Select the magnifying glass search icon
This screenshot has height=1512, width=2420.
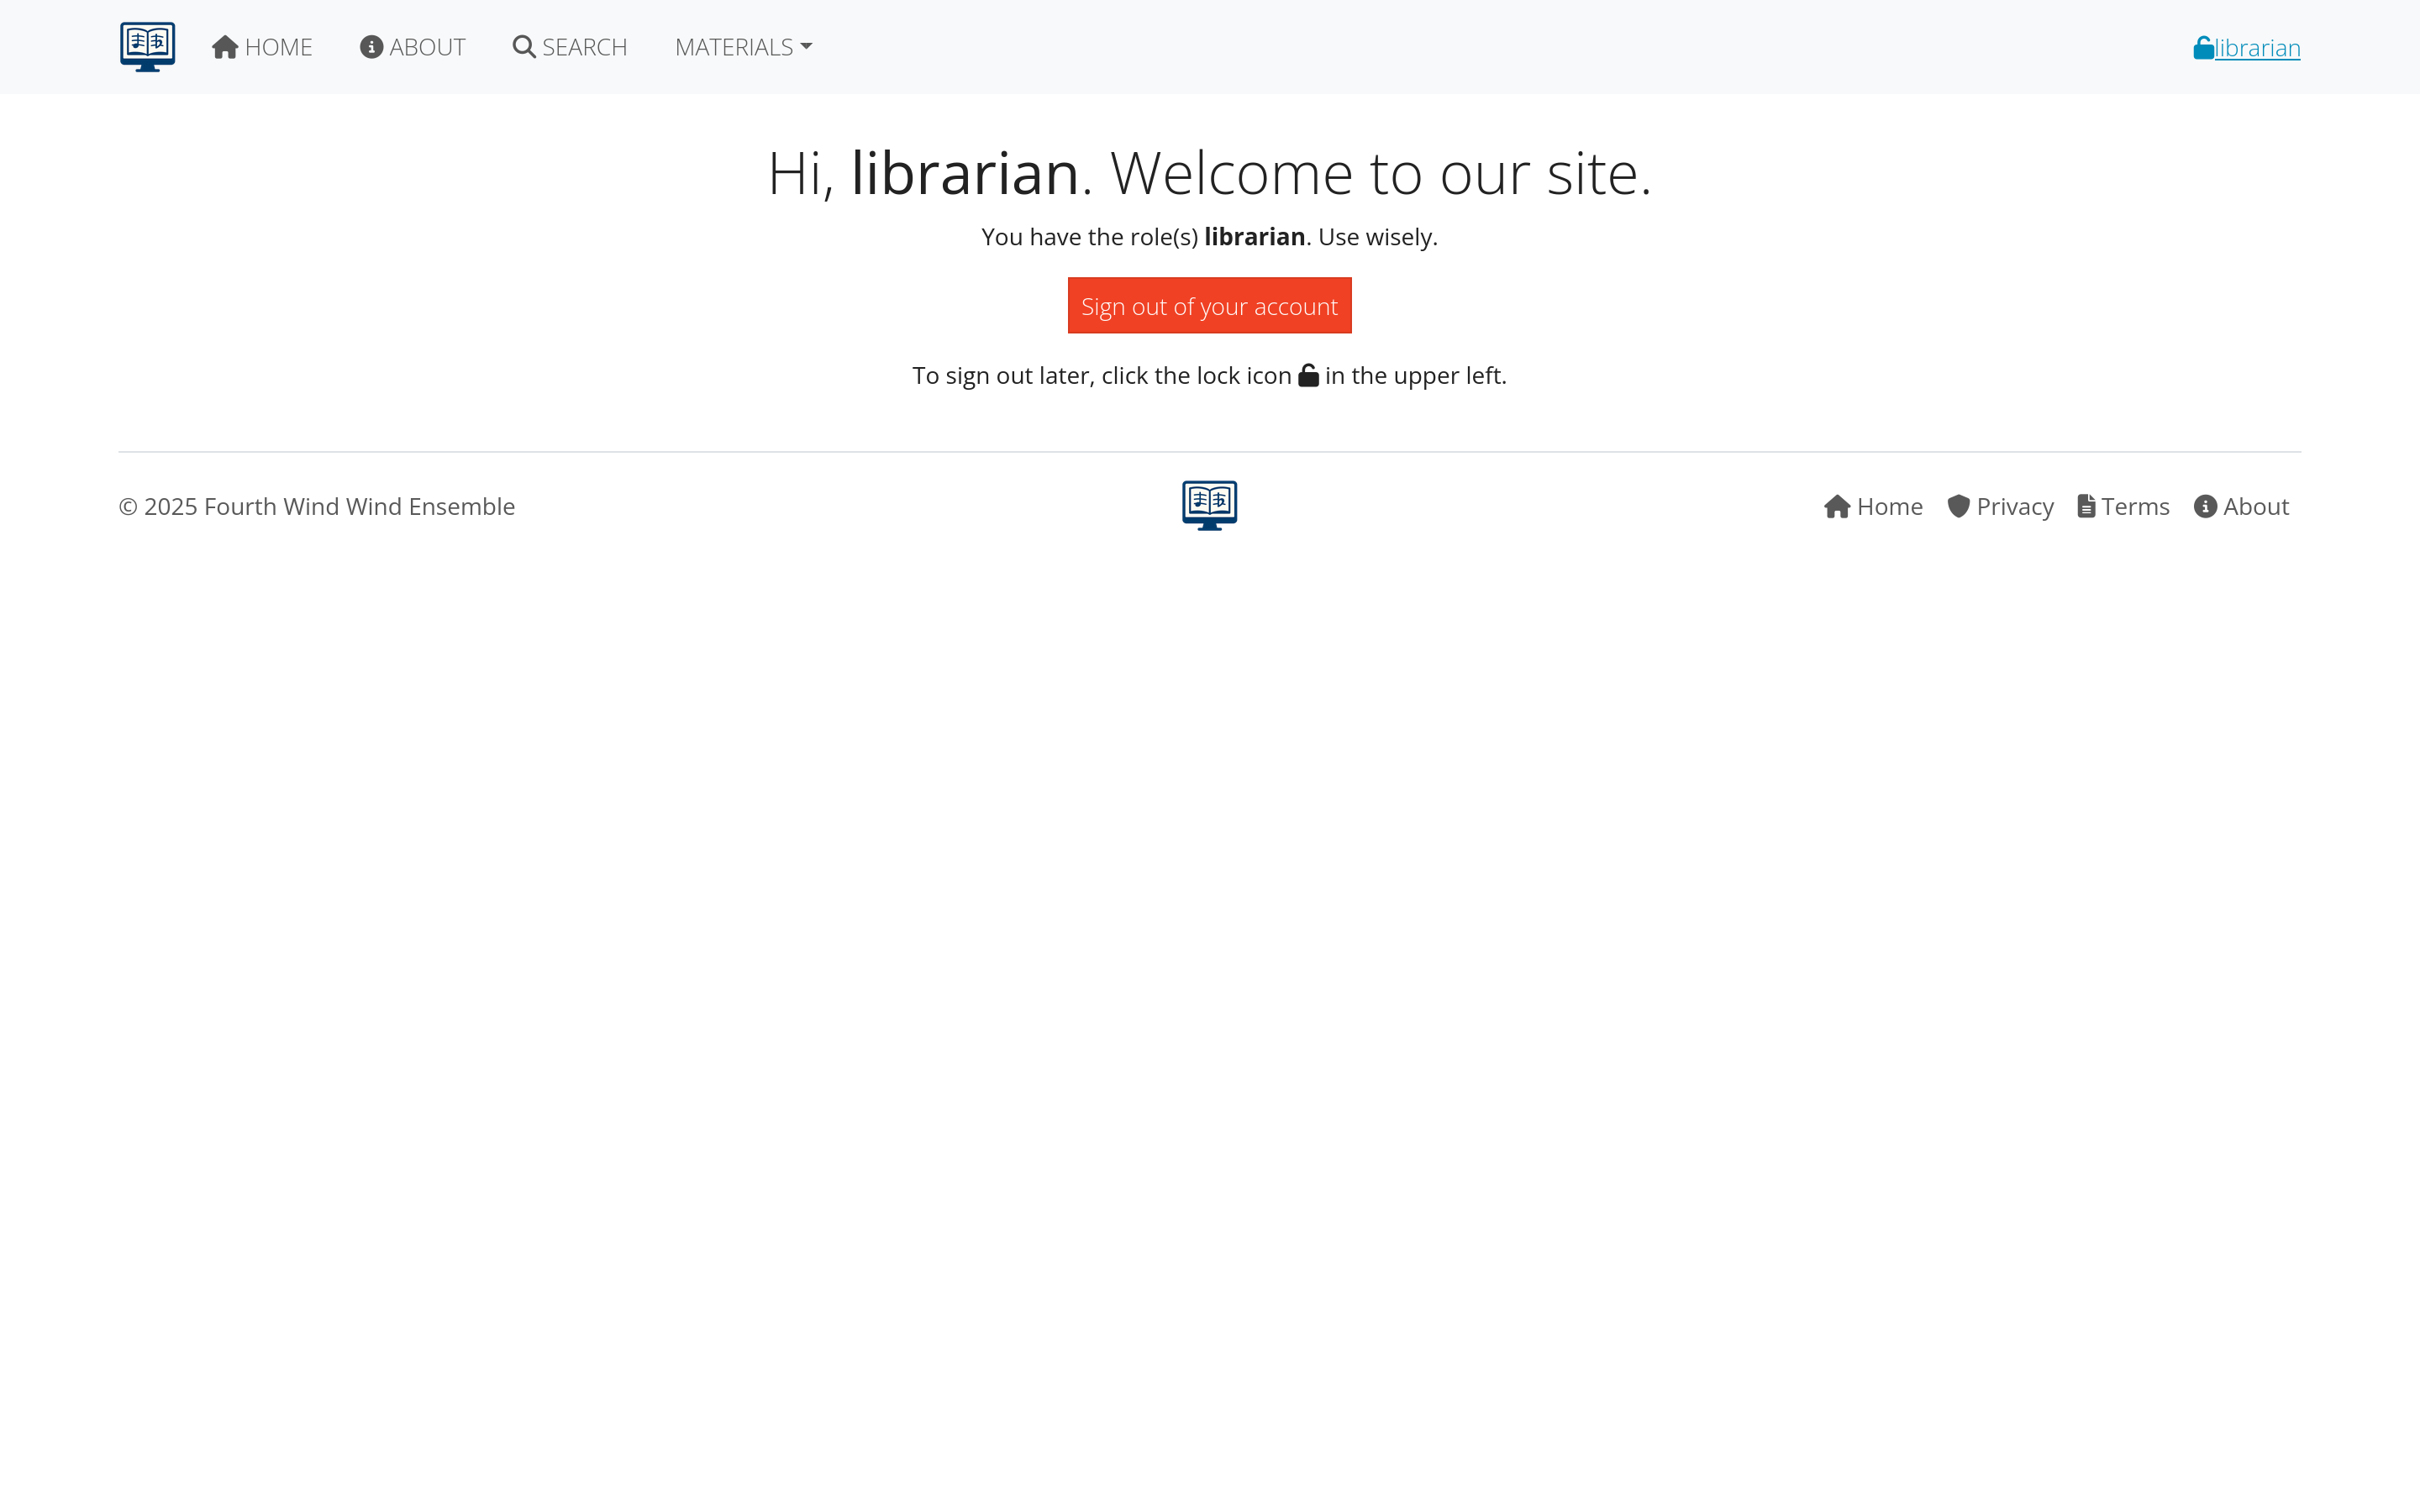point(523,46)
